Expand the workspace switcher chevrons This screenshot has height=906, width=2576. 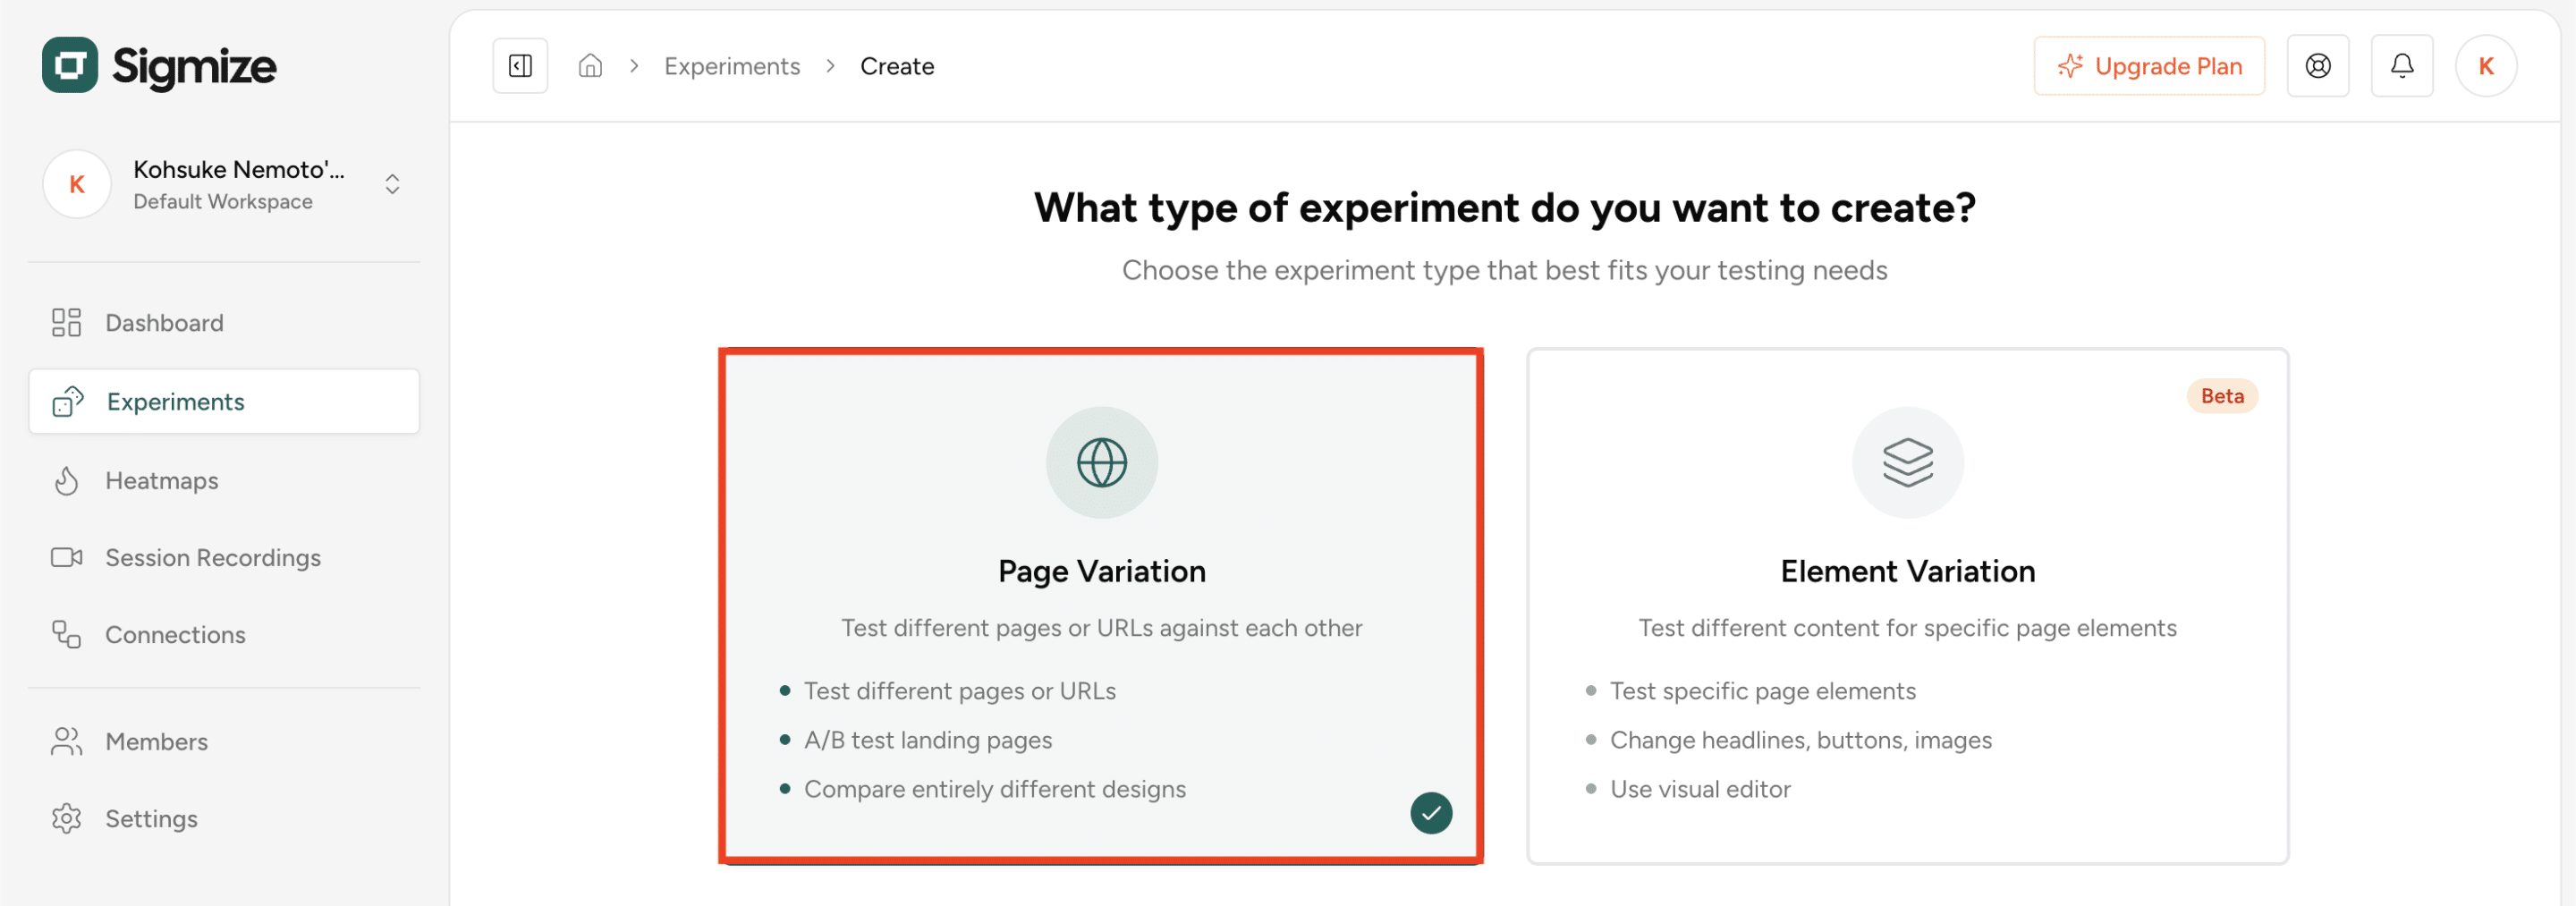tap(392, 184)
